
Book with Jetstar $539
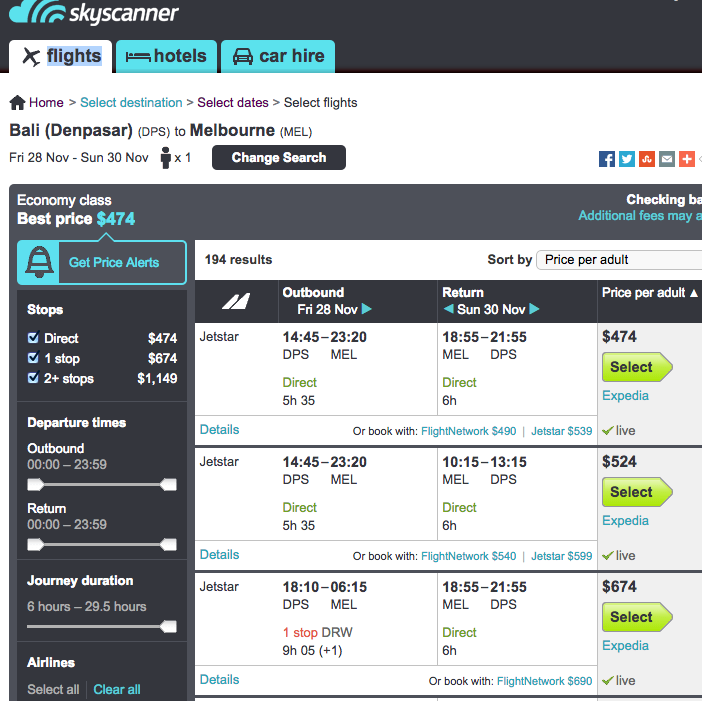561,431
